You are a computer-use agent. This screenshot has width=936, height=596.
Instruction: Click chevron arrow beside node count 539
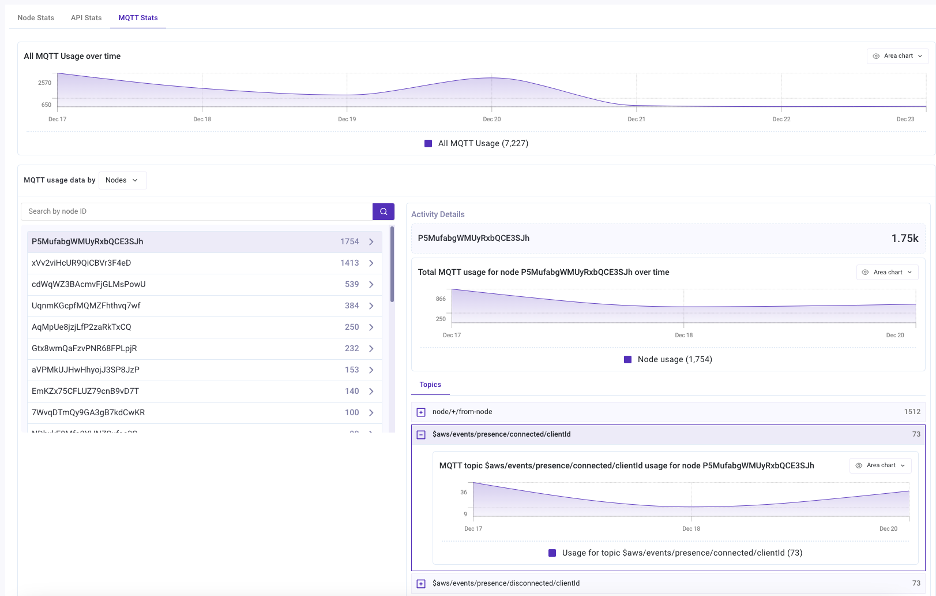pos(371,285)
